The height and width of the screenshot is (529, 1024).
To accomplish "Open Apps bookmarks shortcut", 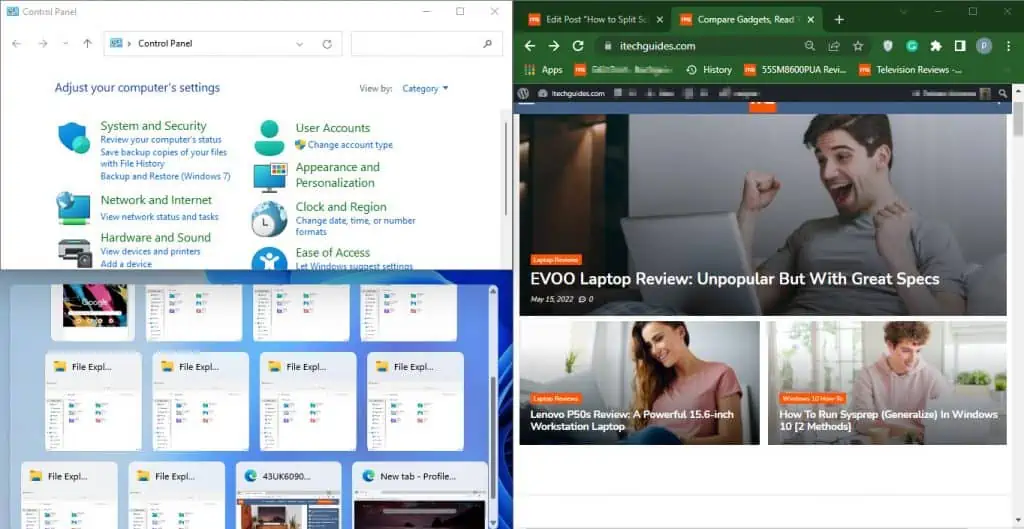I will [543, 69].
